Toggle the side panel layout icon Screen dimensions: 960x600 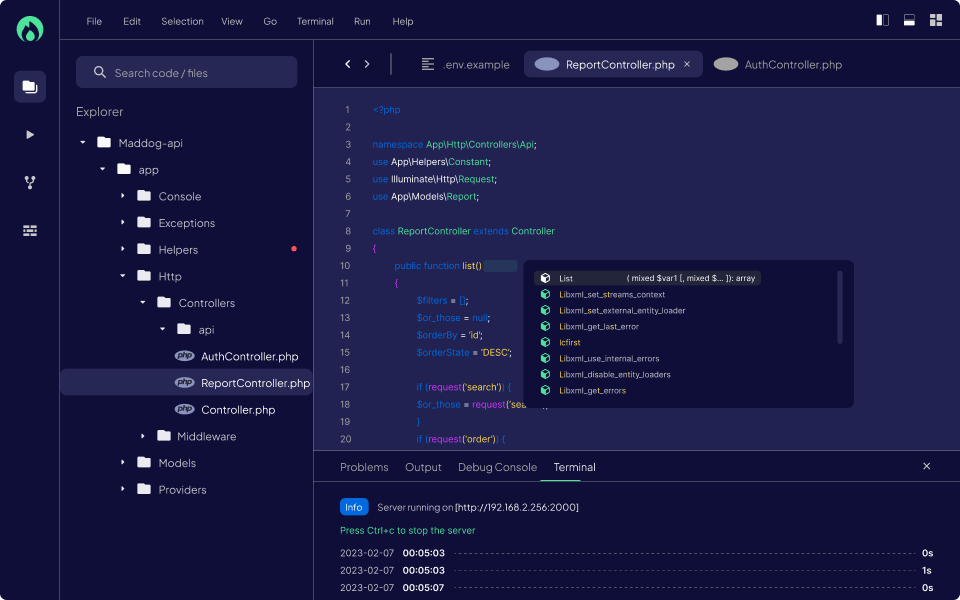click(882, 20)
